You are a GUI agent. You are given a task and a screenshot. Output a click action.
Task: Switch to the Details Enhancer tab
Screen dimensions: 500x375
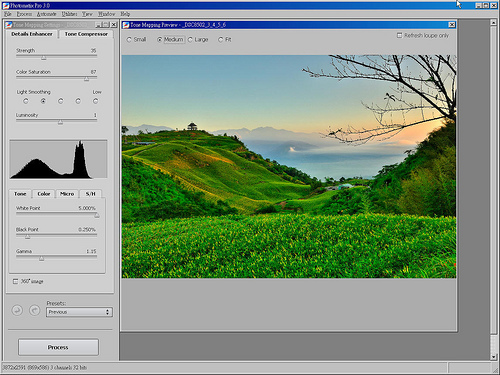pos(32,34)
